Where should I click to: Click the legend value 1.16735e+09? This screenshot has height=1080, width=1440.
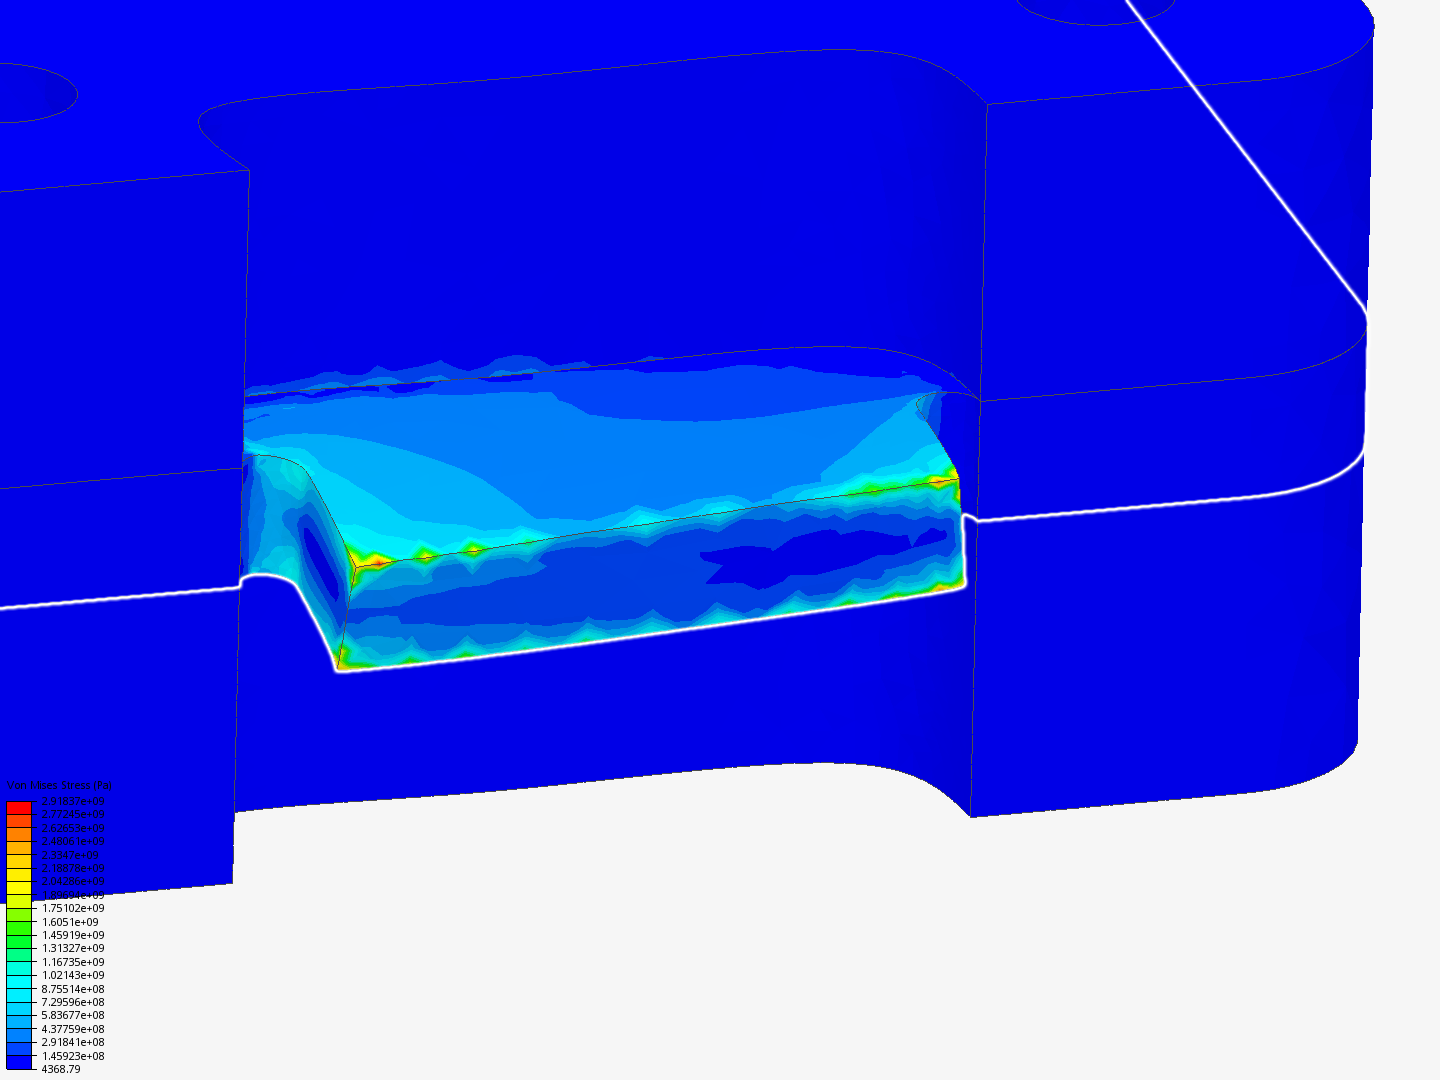click(x=73, y=963)
